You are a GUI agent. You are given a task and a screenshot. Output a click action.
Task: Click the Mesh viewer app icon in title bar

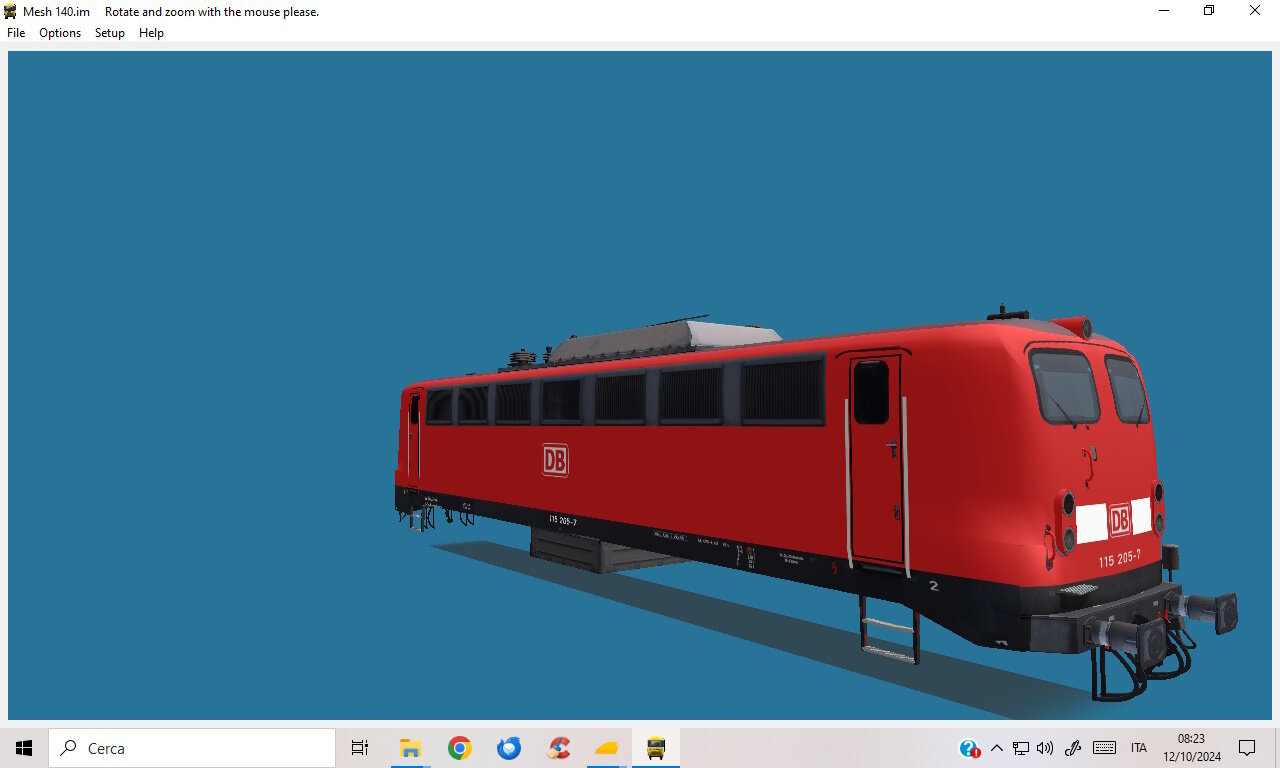tap(11, 11)
